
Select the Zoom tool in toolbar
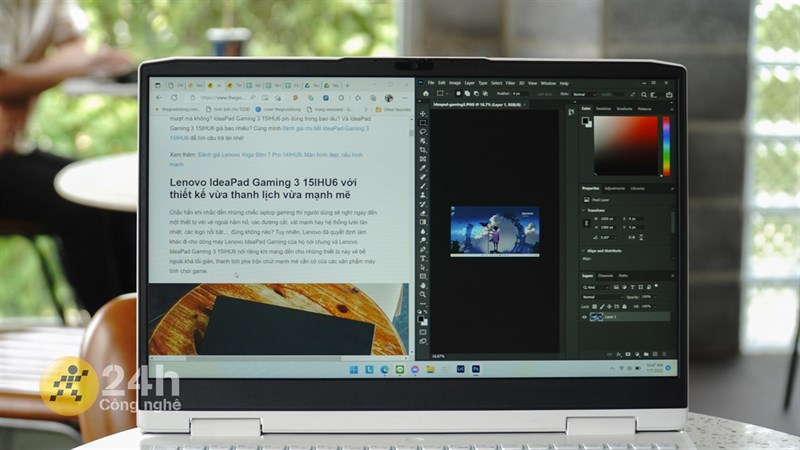423,294
